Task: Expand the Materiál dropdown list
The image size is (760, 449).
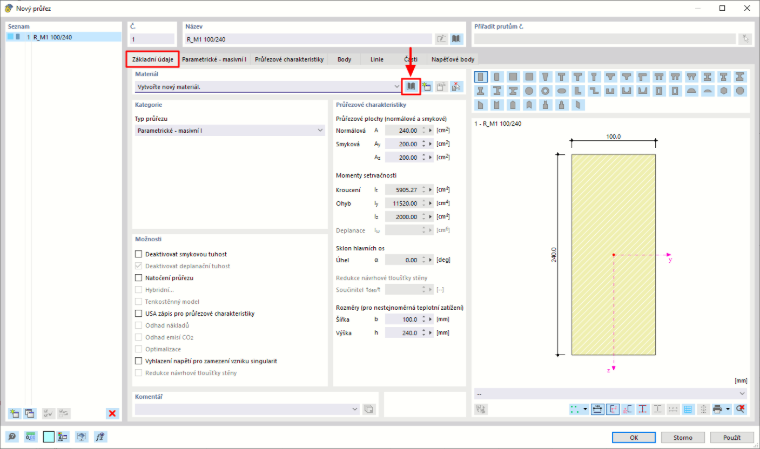Action: pyautogui.click(x=397, y=87)
